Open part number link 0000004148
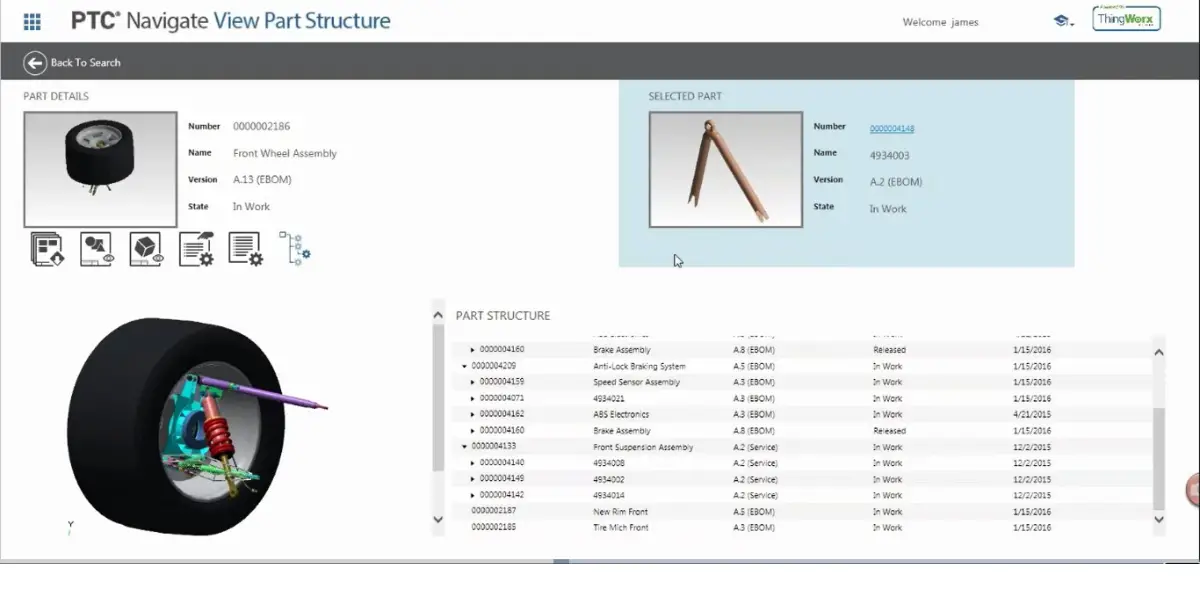1200x600 pixels. click(892, 128)
